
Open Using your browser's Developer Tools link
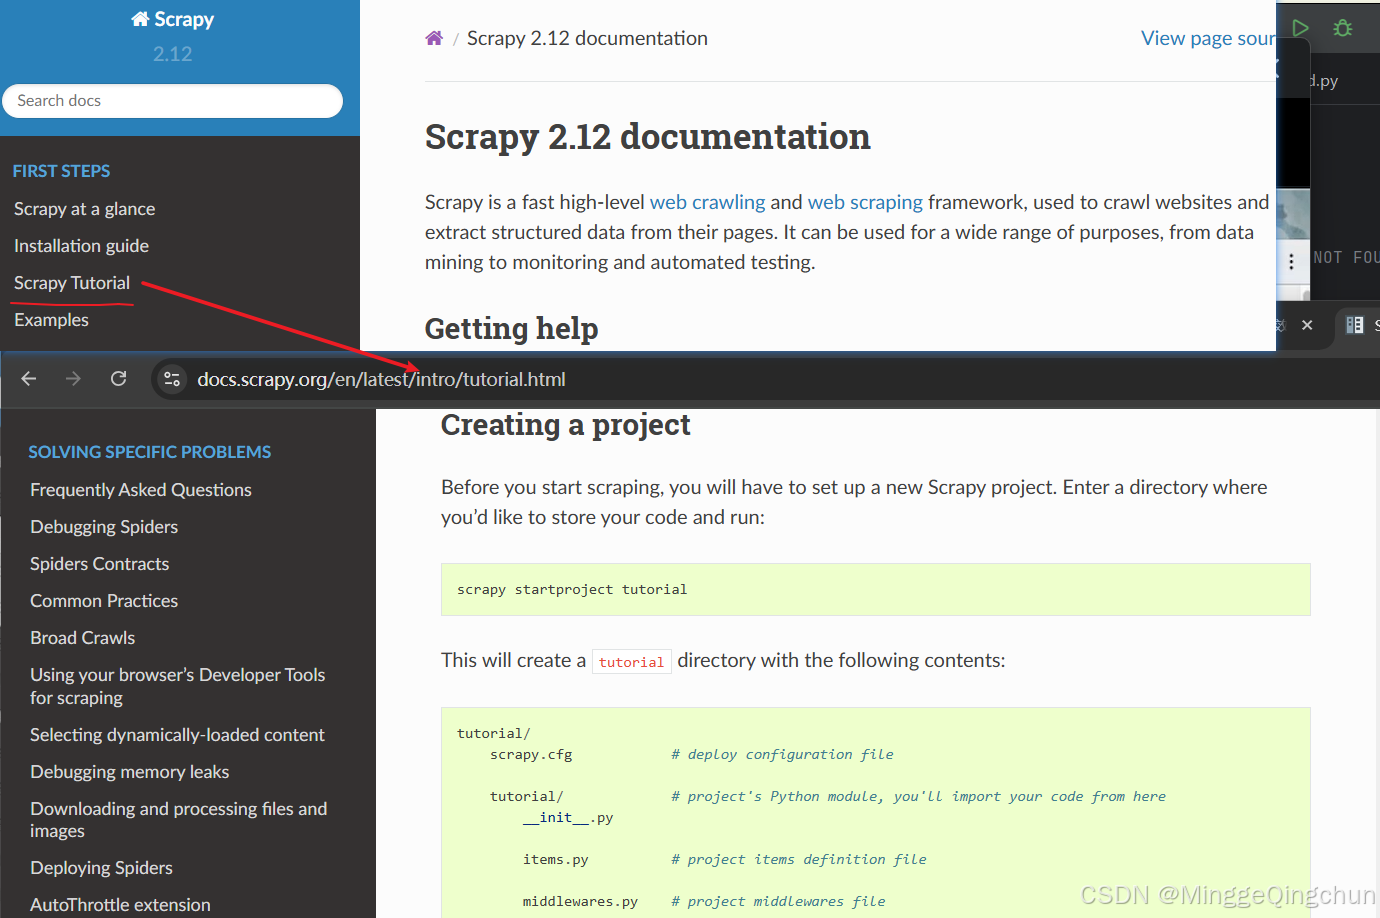178,686
